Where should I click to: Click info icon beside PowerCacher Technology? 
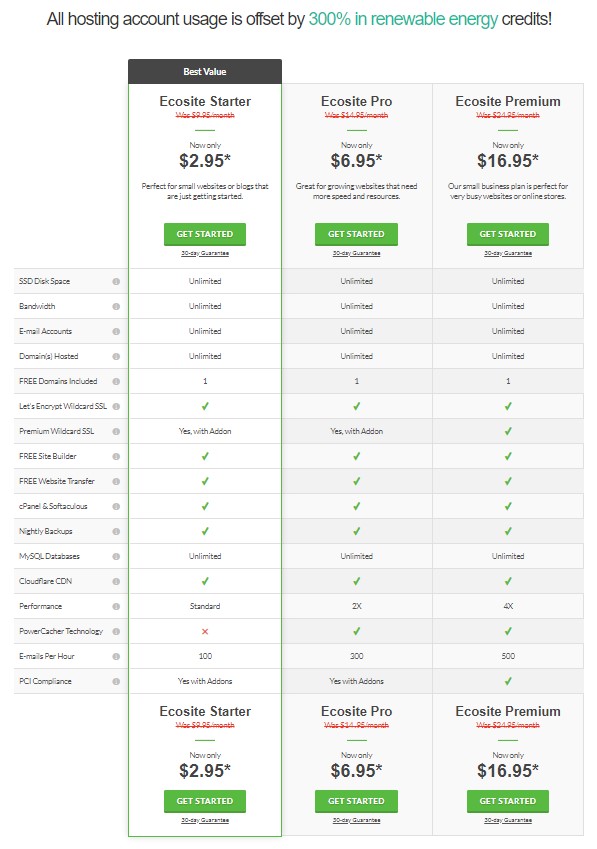pos(116,631)
